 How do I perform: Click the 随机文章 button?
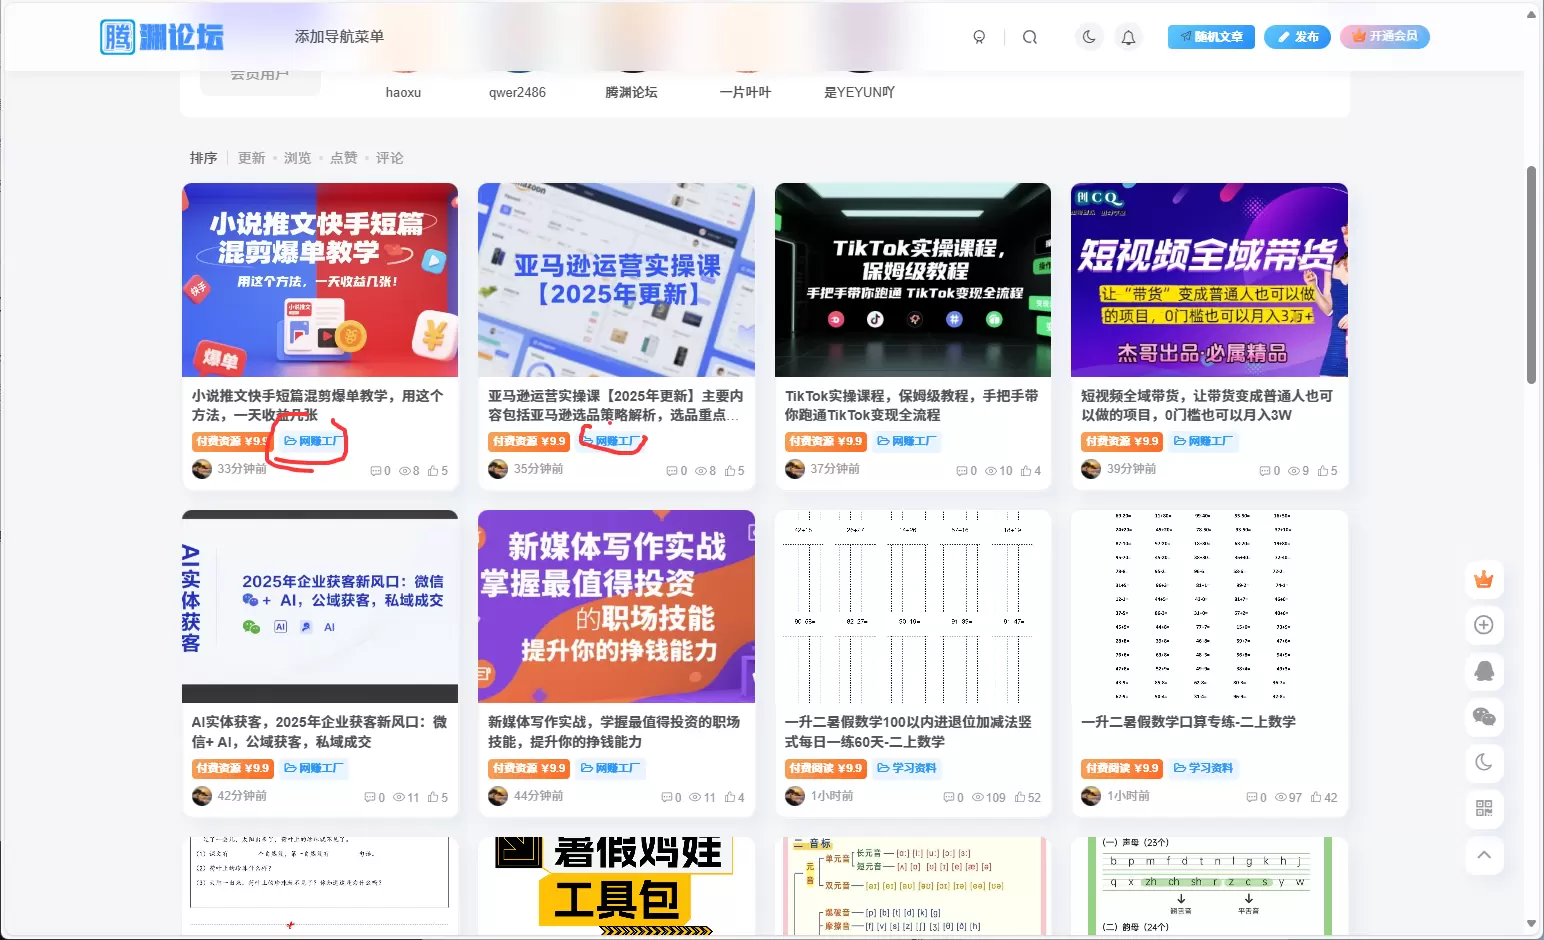pos(1211,37)
